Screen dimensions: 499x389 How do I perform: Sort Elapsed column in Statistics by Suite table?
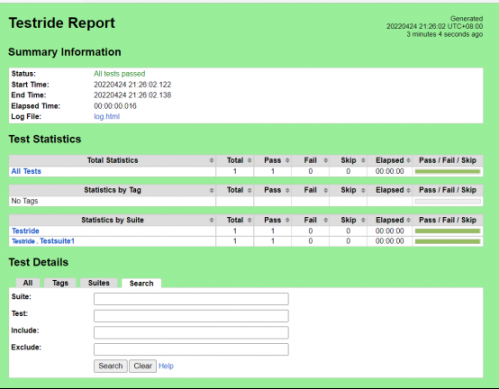408,220
